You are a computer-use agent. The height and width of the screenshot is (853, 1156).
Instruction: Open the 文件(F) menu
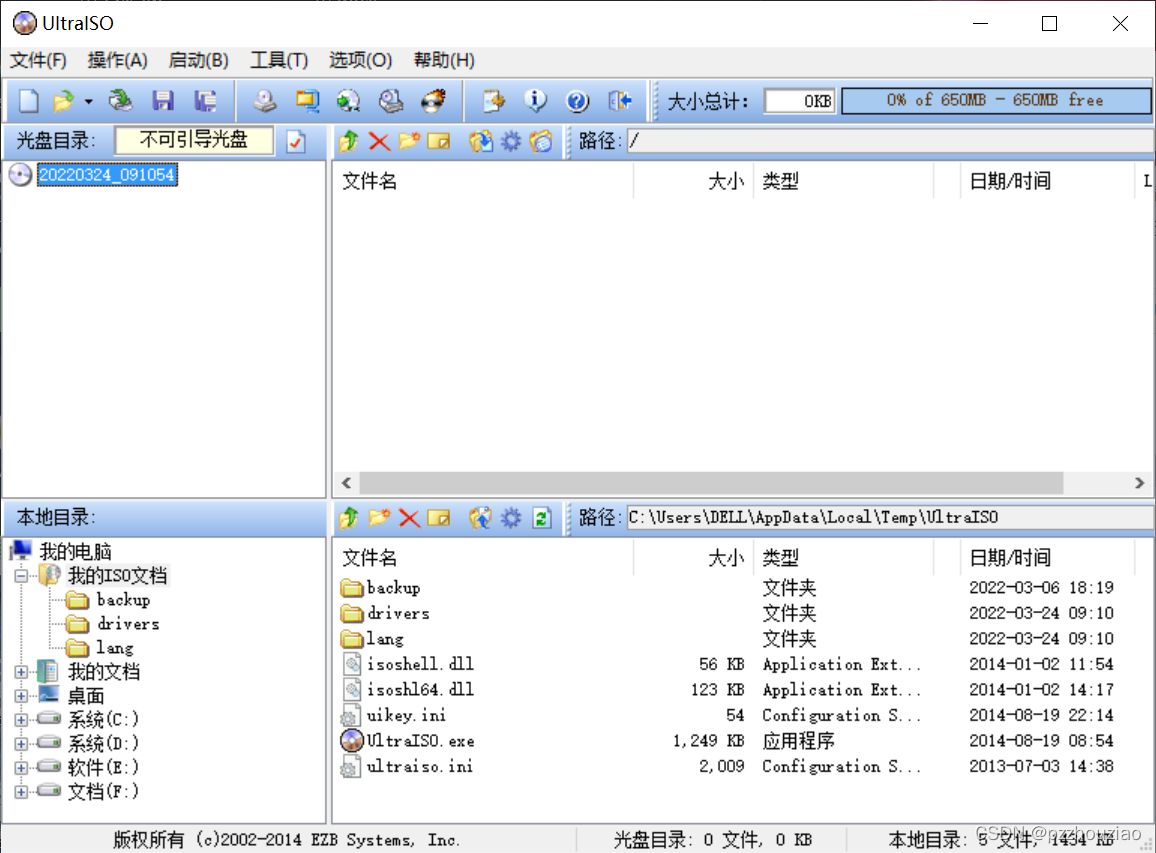point(38,60)
